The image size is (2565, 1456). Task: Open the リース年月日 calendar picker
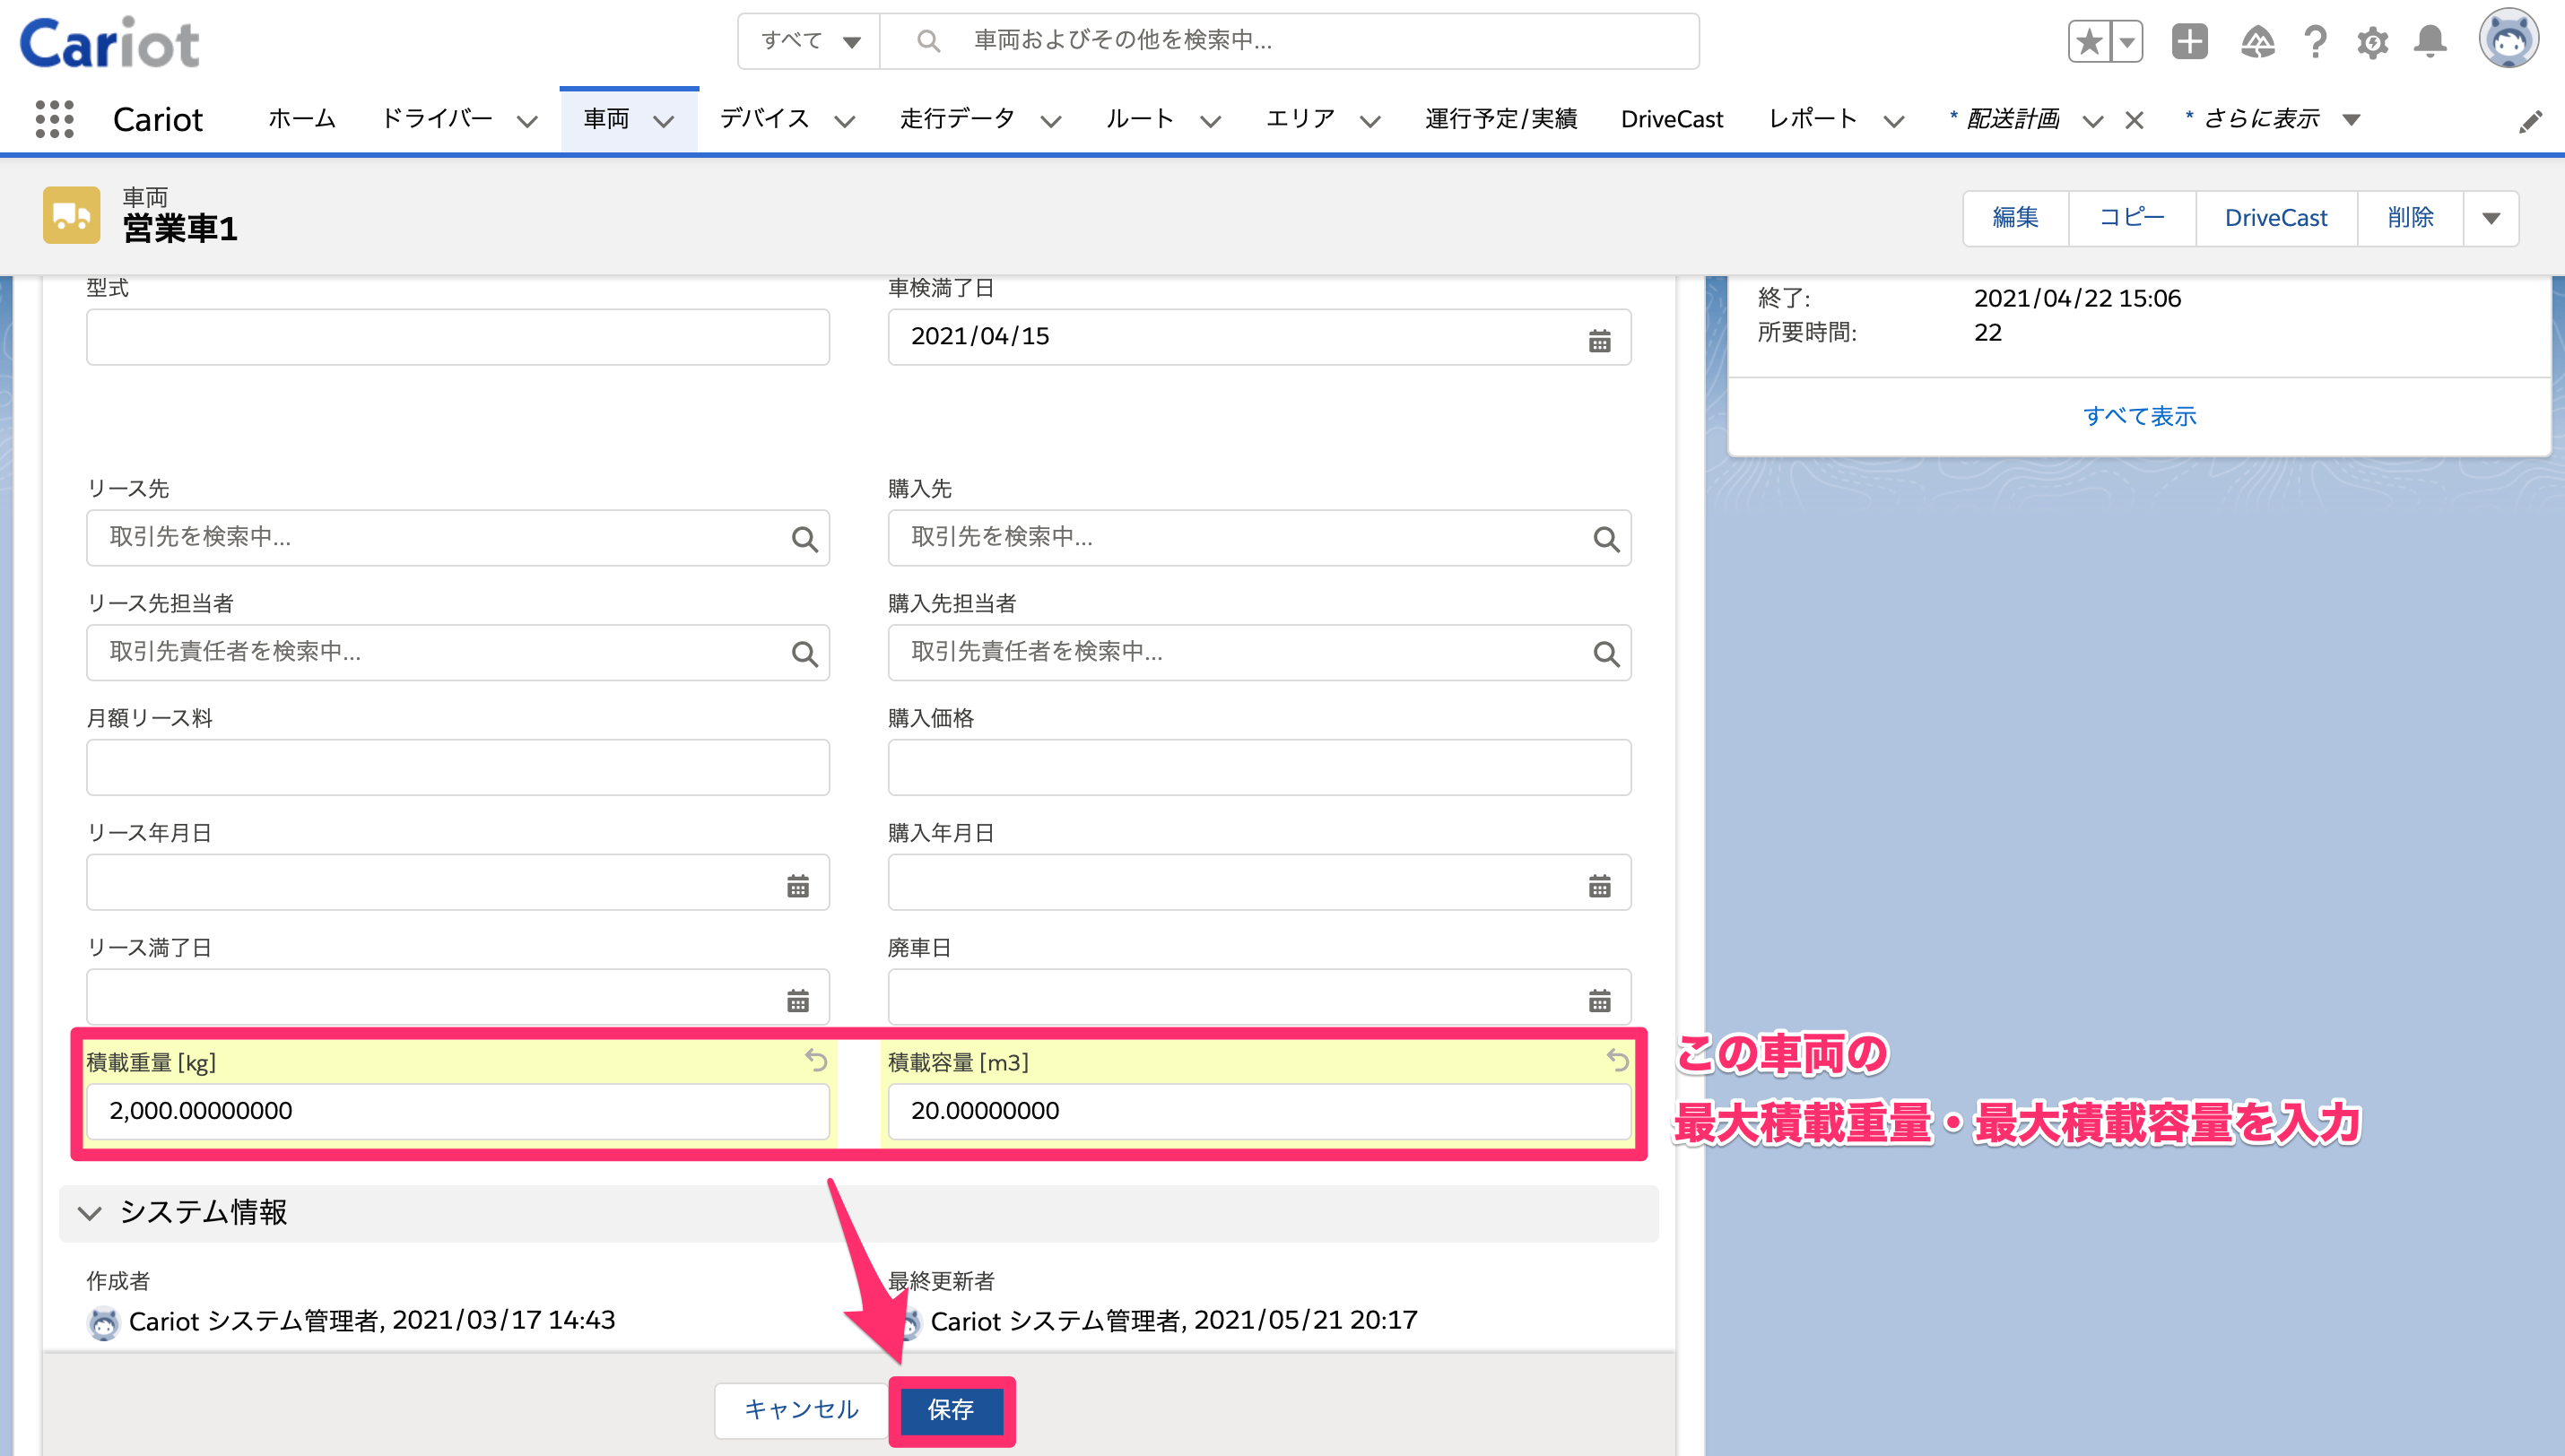pos(797,885)
